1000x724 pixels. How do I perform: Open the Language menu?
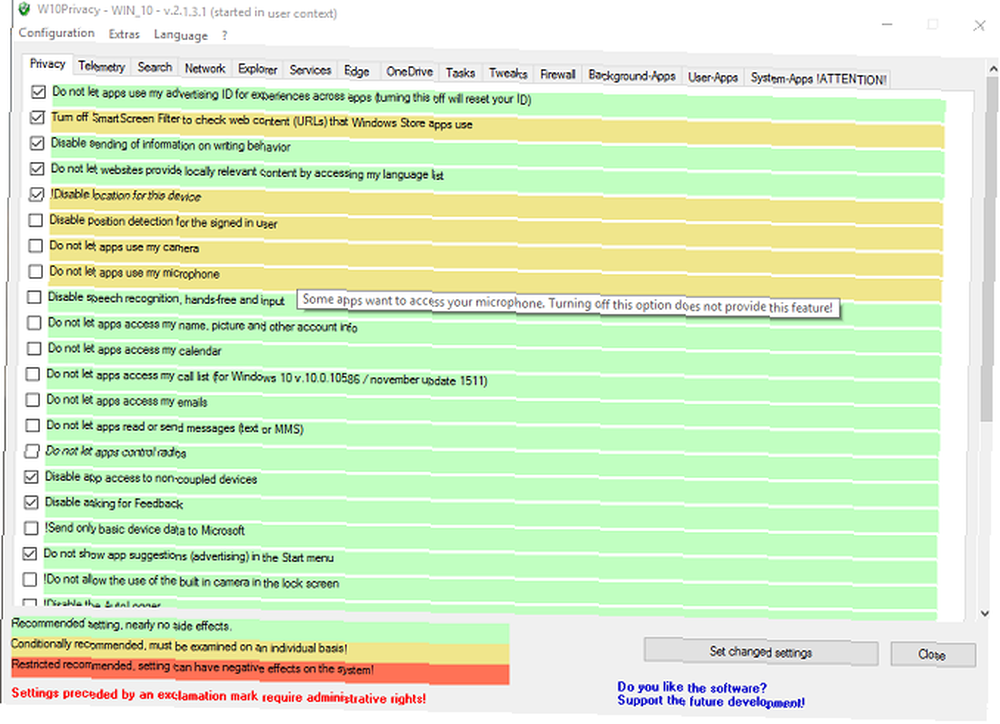180,35
